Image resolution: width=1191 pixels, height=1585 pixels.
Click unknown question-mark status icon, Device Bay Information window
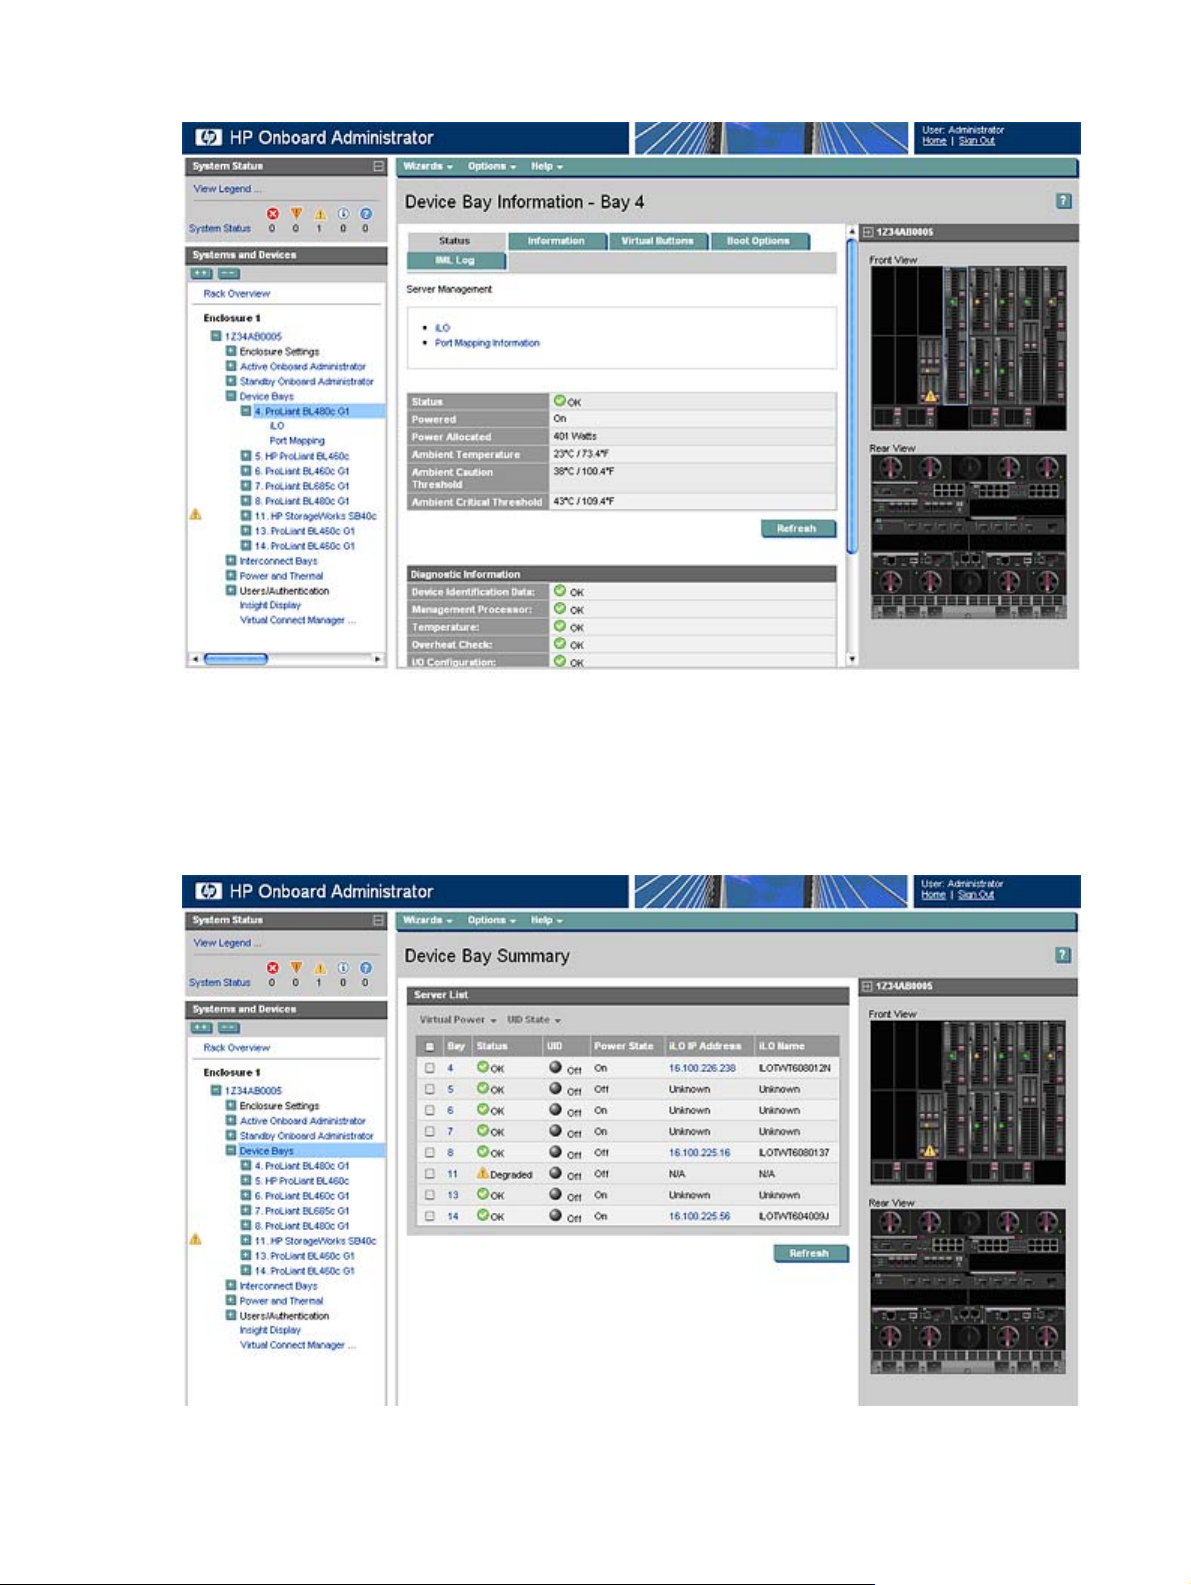pos(366,214)
